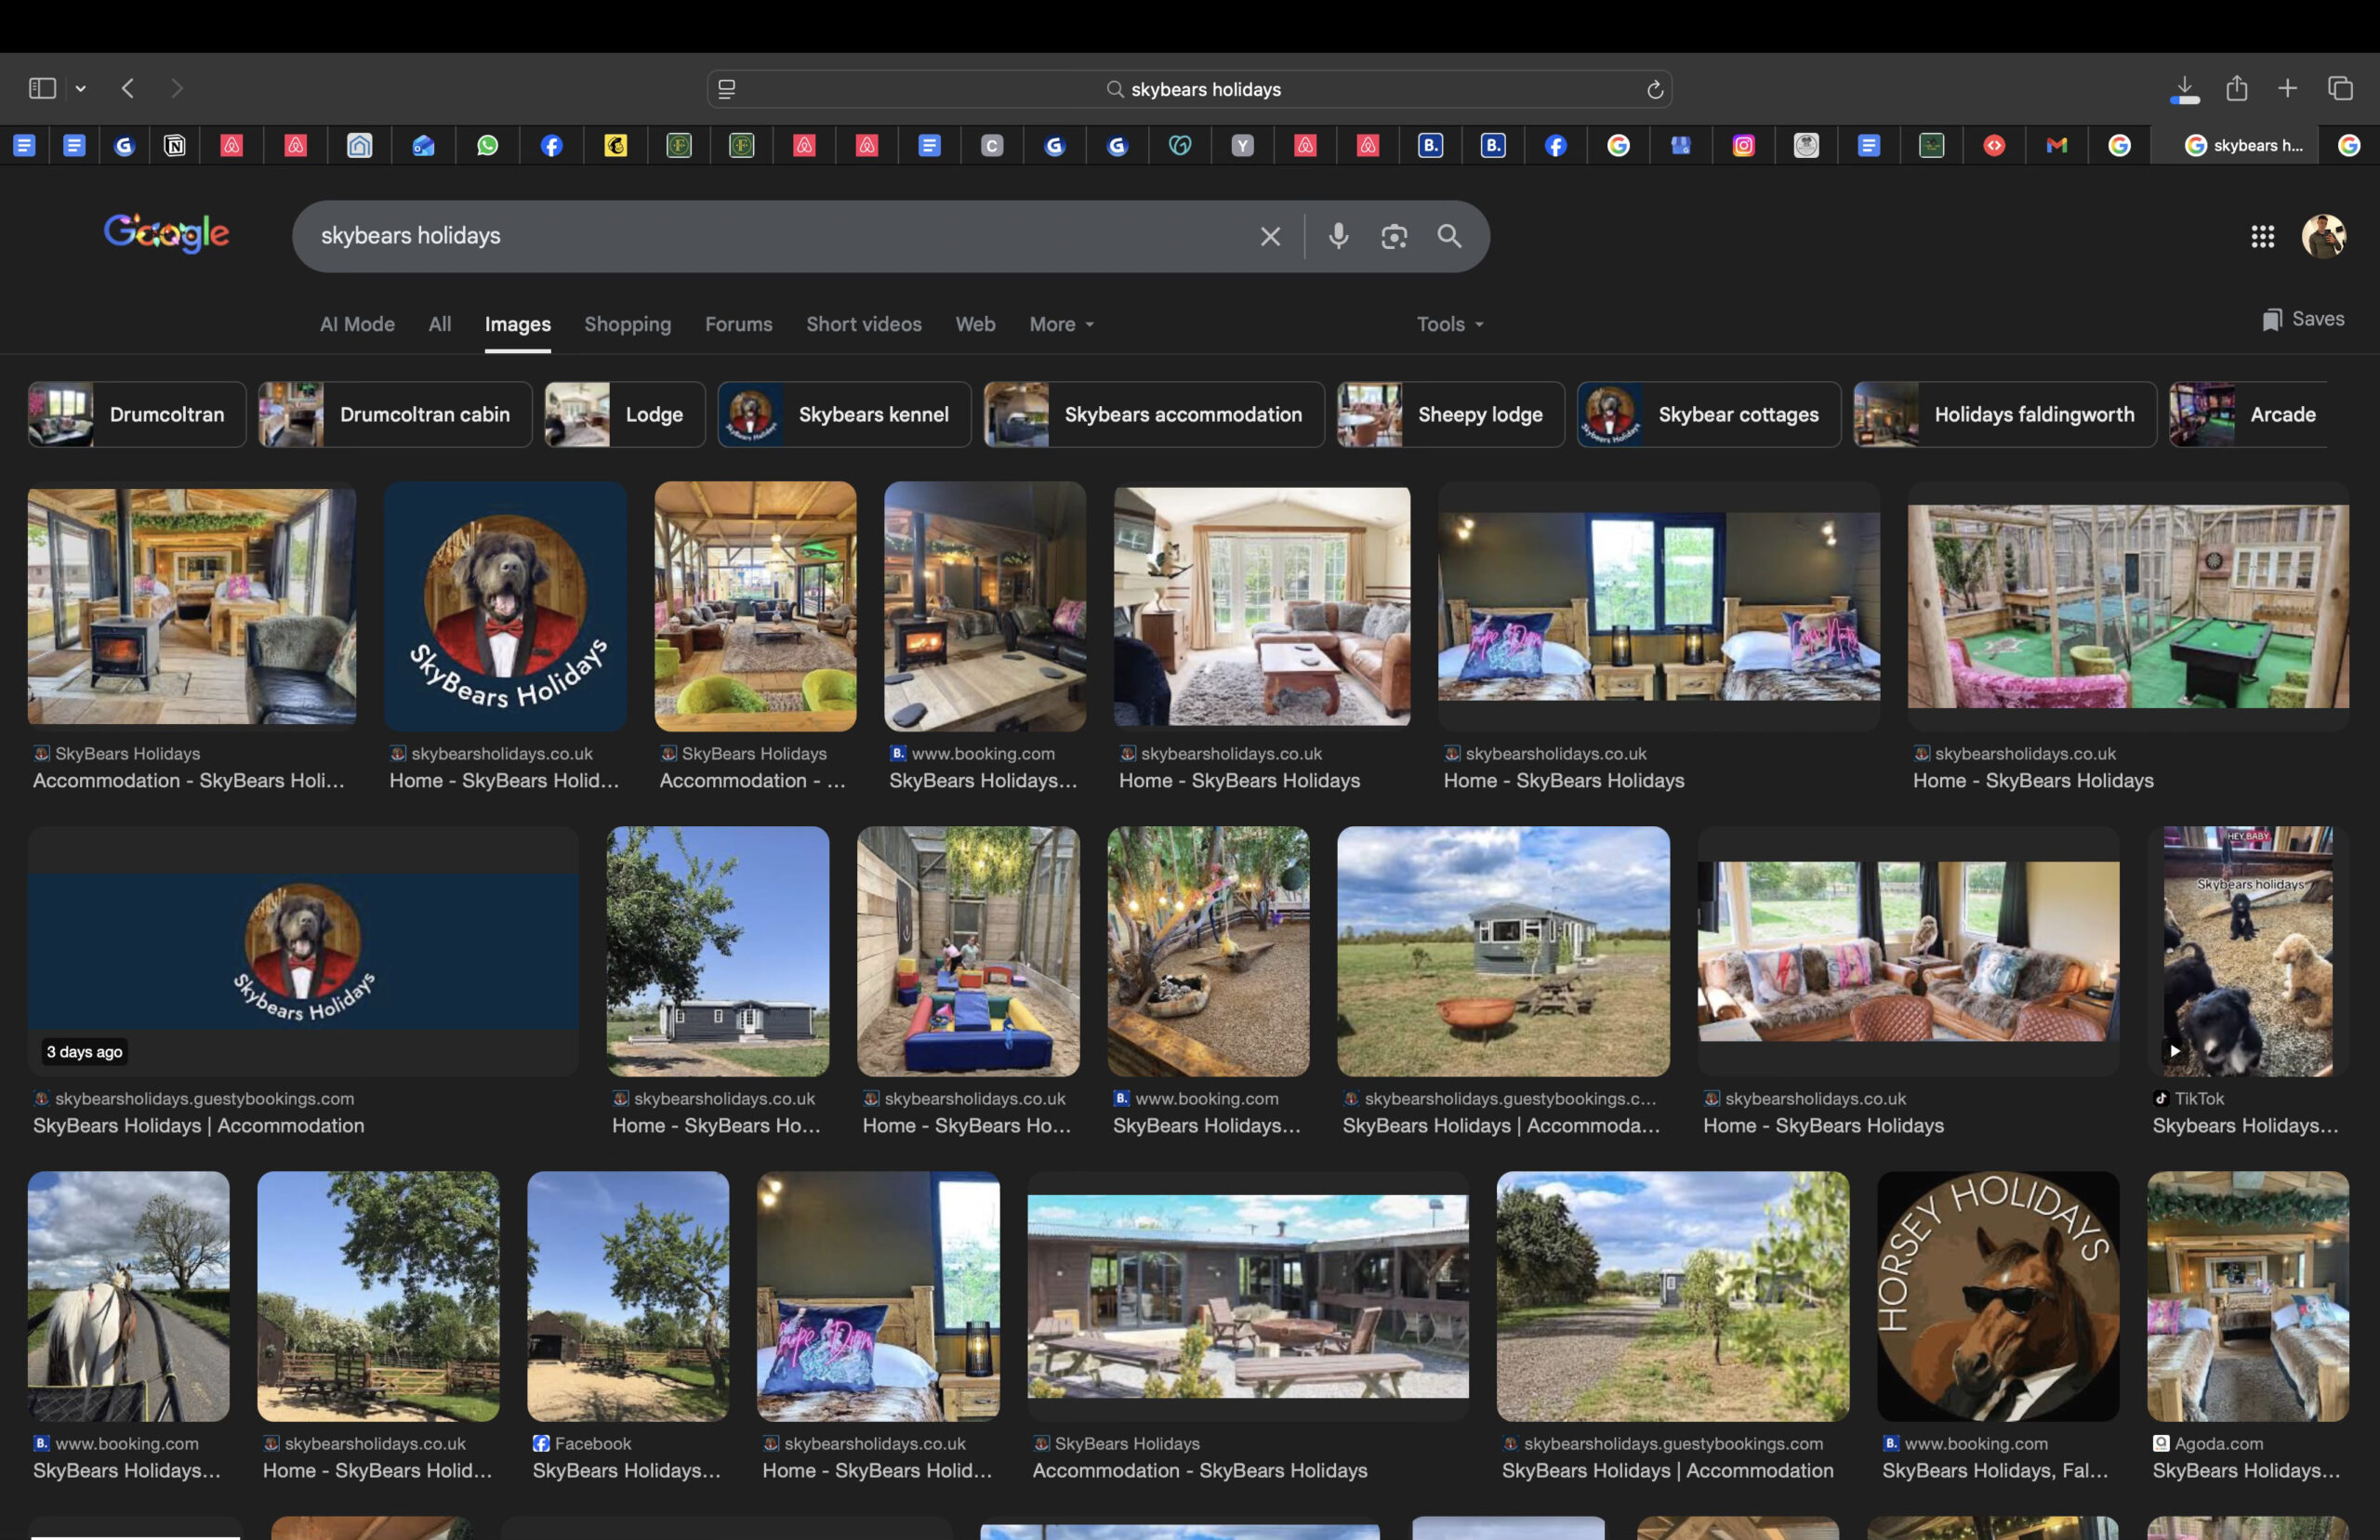Screen dimensions: 2380x1540
Task: Open the Horsey Holidays logo image
Action: pos(1997,1296)
